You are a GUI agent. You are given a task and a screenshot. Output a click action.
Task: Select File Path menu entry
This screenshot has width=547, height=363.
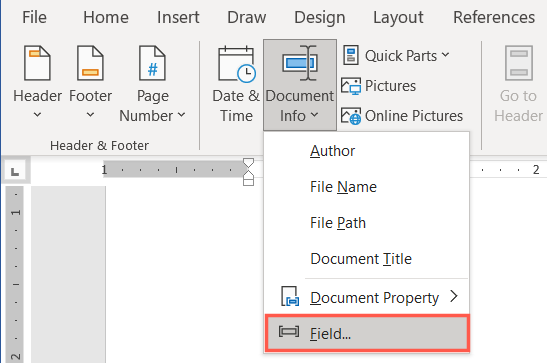[x=366, y=223]
